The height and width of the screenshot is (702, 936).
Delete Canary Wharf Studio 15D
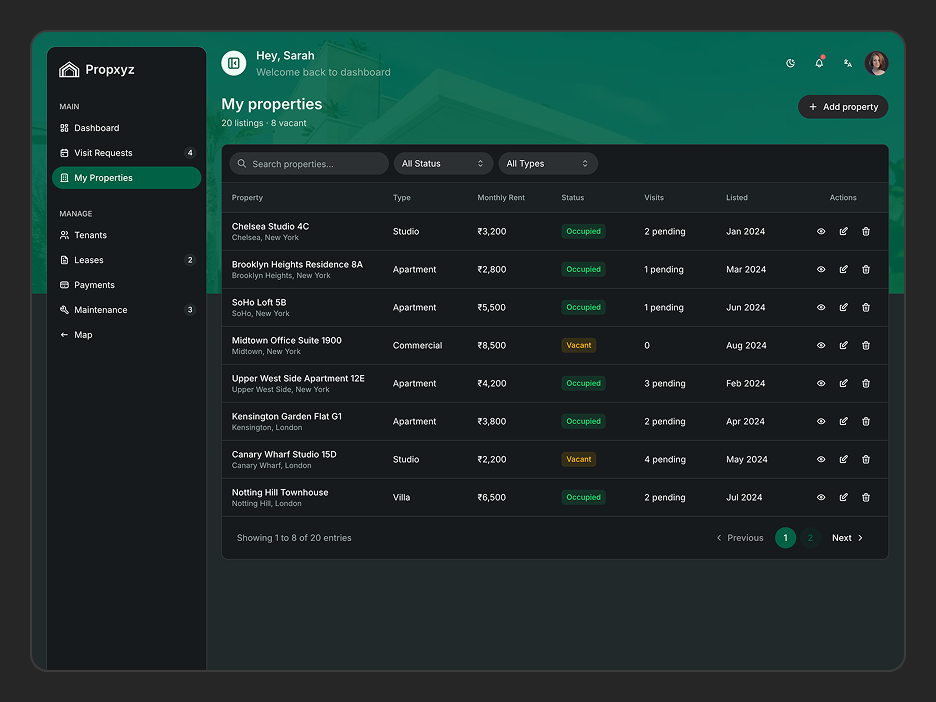pos(866,460)
